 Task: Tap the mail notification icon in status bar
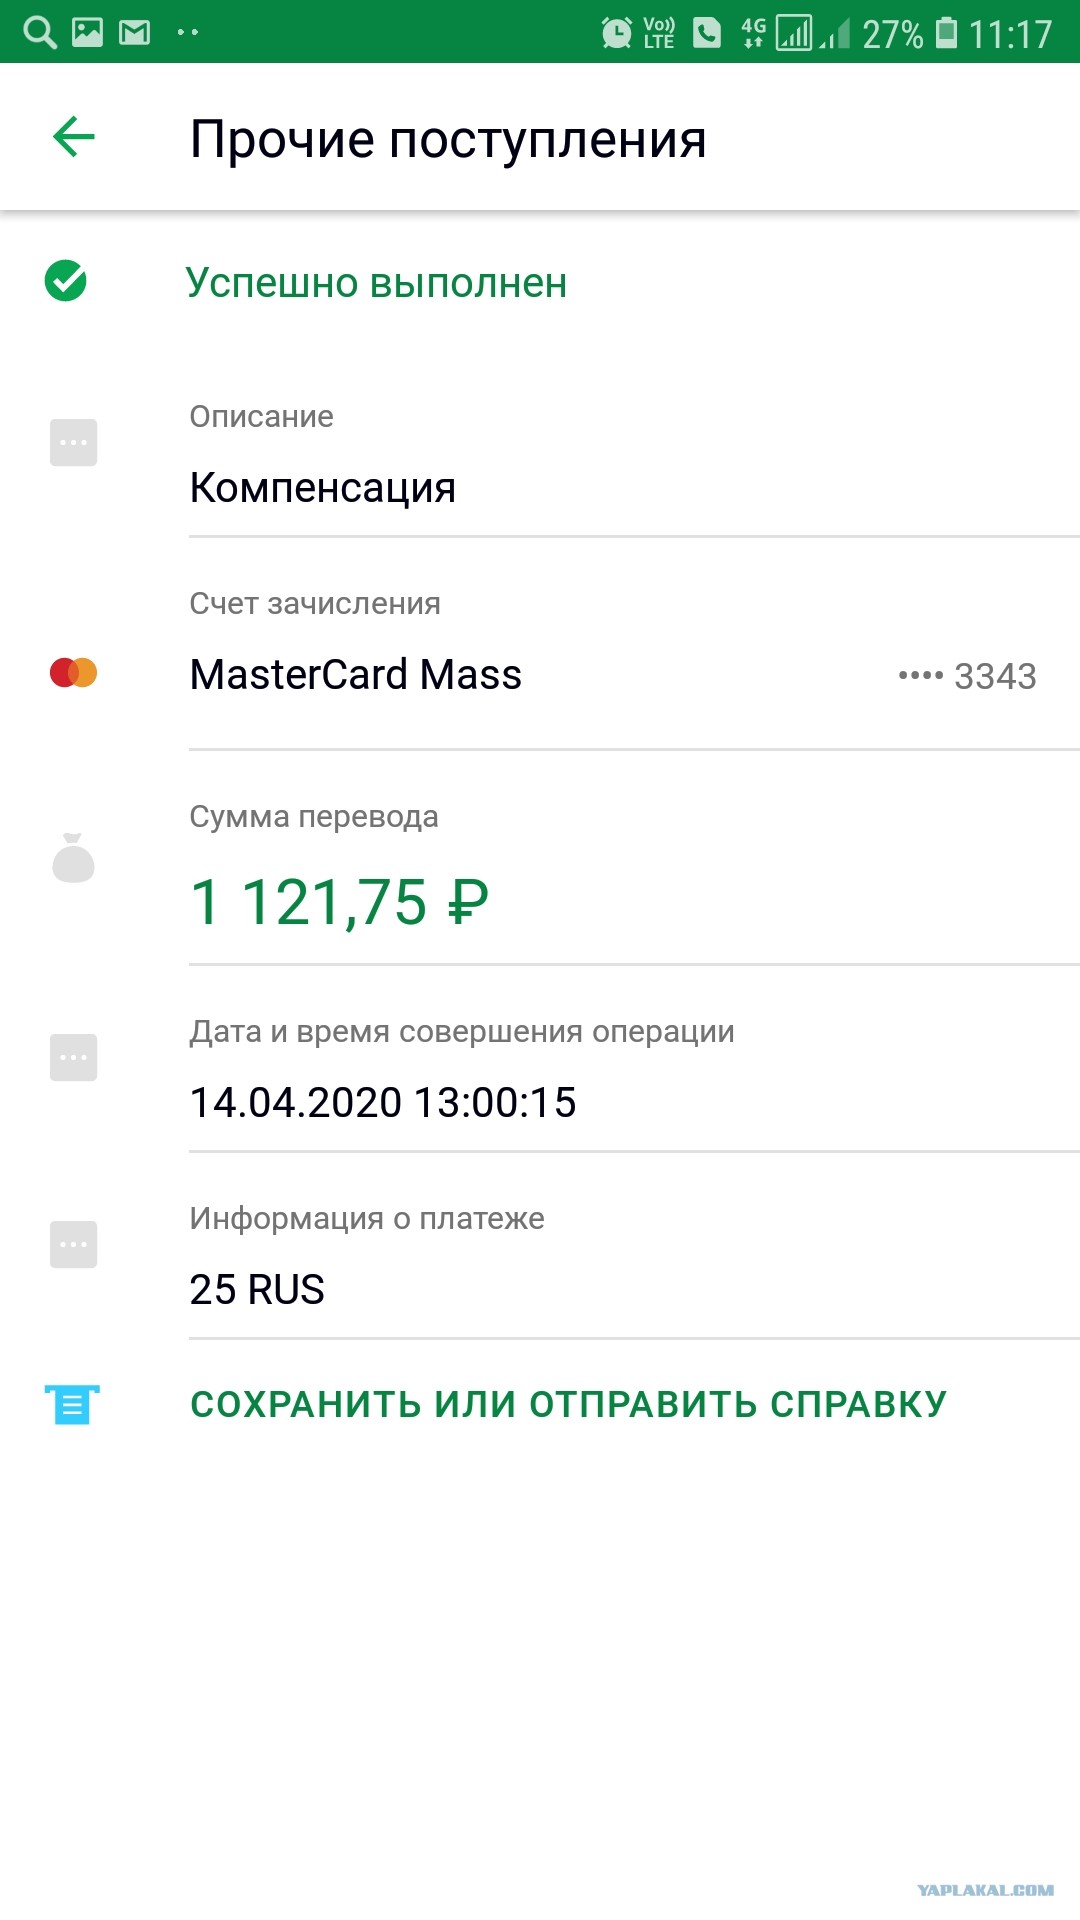pyautogui.click(x=134, y=33)
